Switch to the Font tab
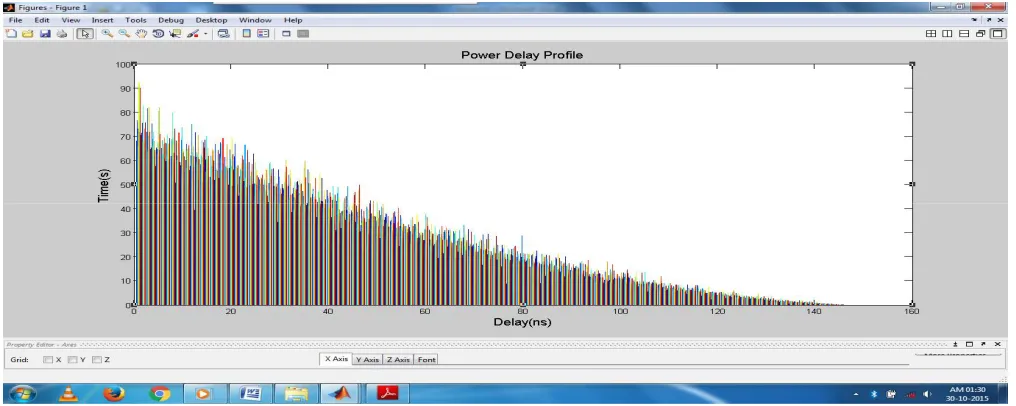This screenshot has width=1016, height=406. coord(426,359)
